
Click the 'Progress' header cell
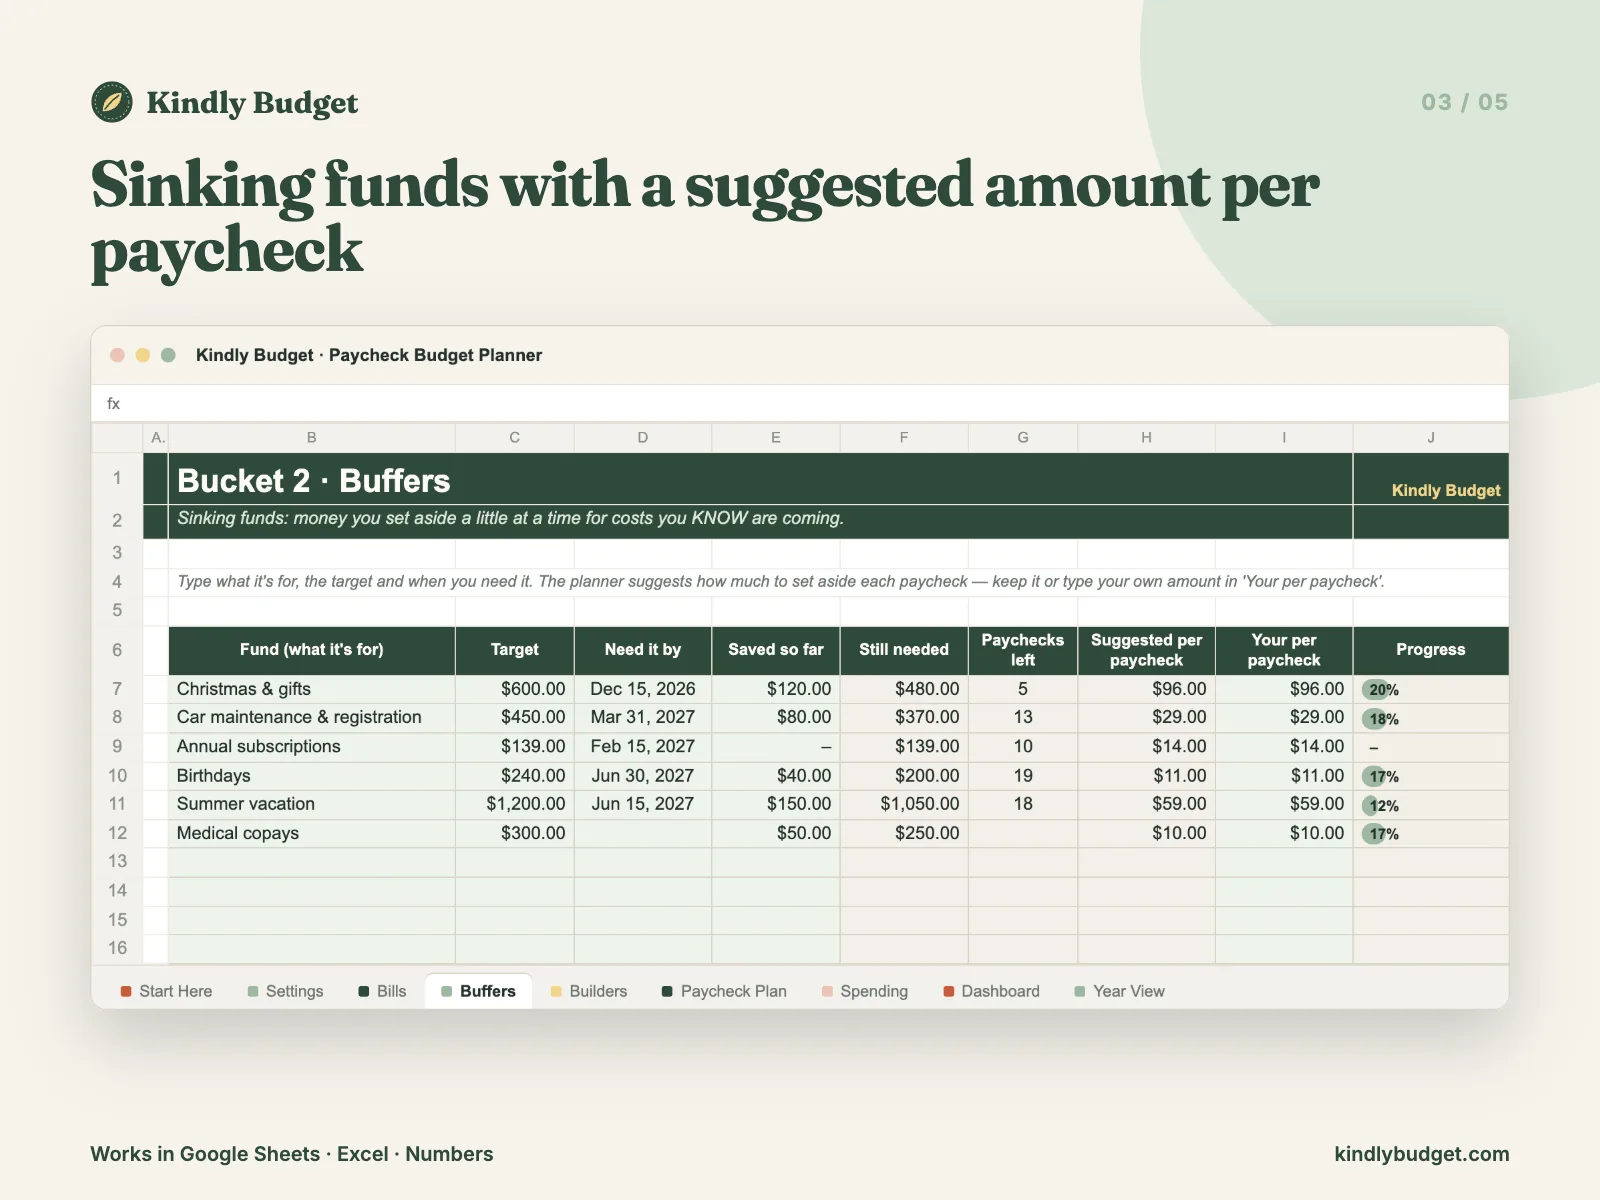[x=1431, y=650]
